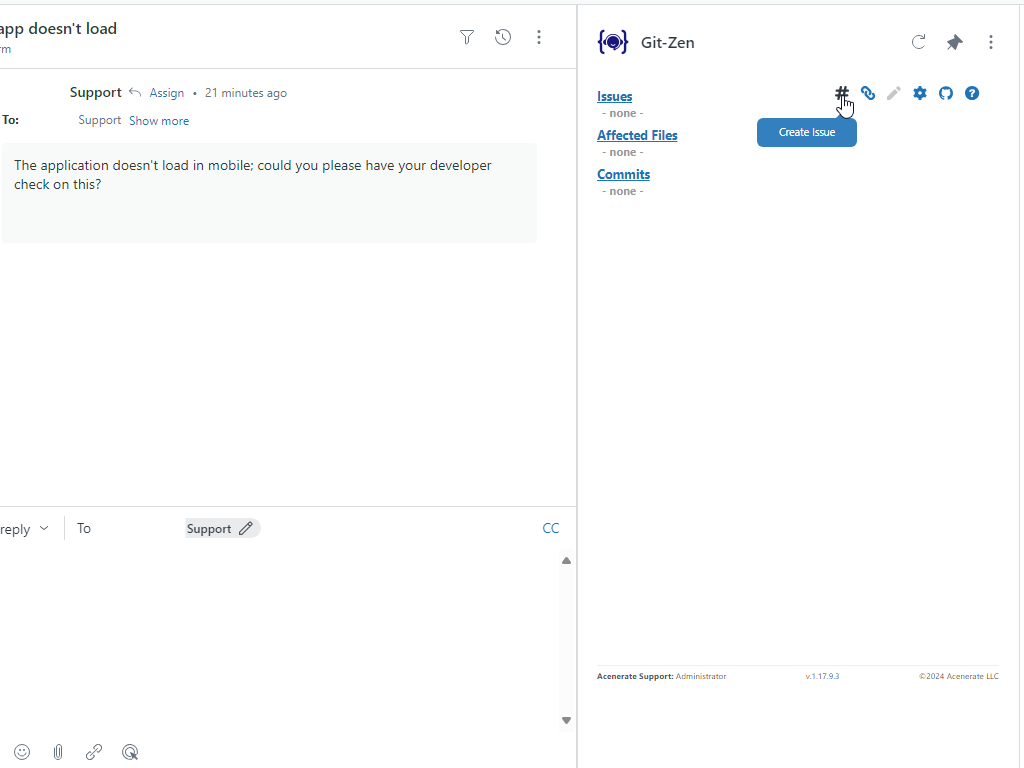The image size is (1024, 768).
Task: Click the chain link issue icon
Action: pos(868,93)
